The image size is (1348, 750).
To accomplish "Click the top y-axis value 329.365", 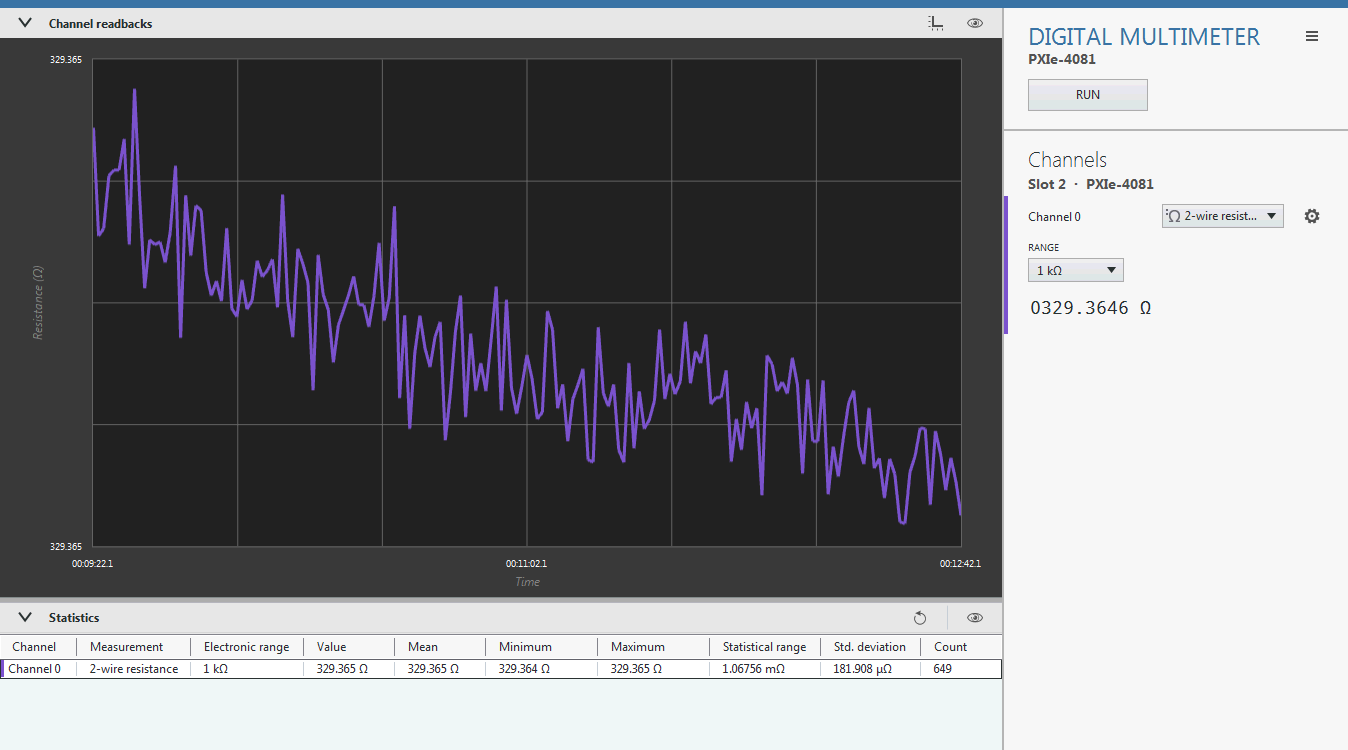I will (66, 60).
